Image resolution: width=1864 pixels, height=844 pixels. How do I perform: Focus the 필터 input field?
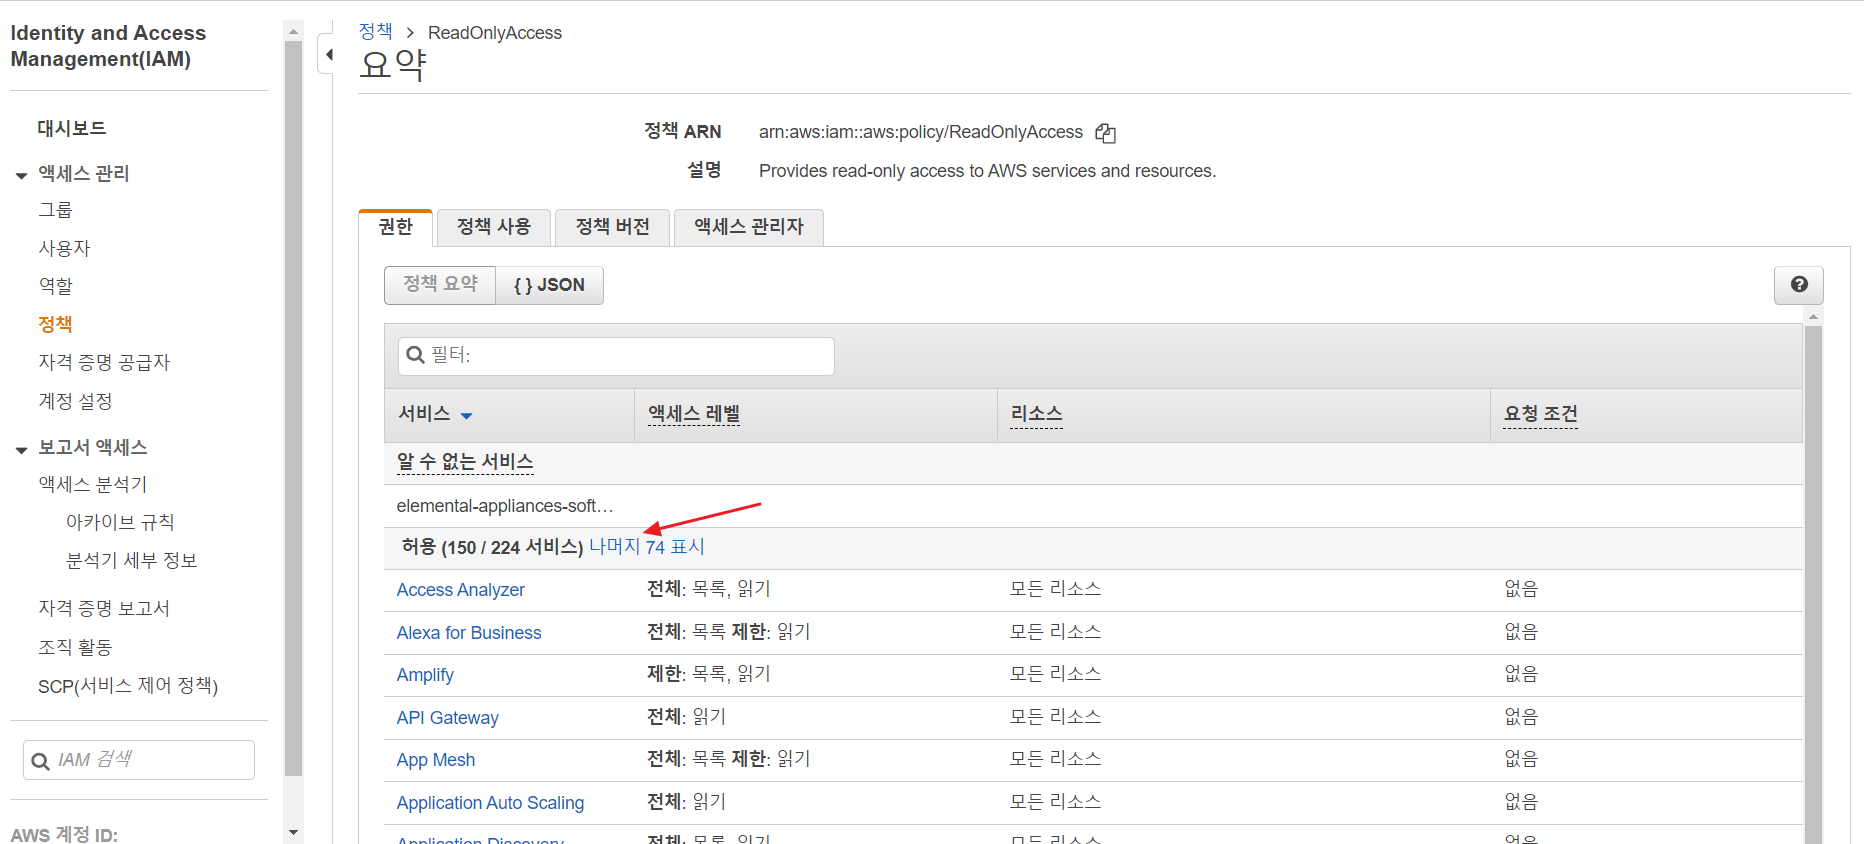pyautogui.click(x=630, y=356)
